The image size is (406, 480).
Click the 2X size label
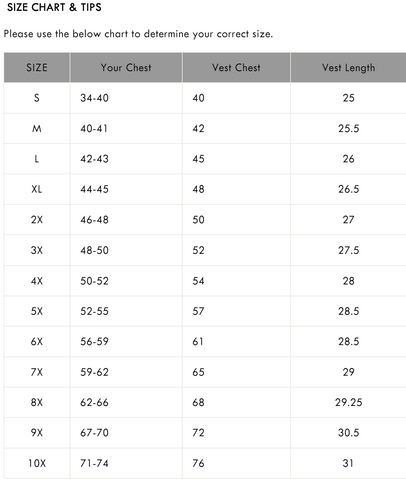(x=37, y=220)
